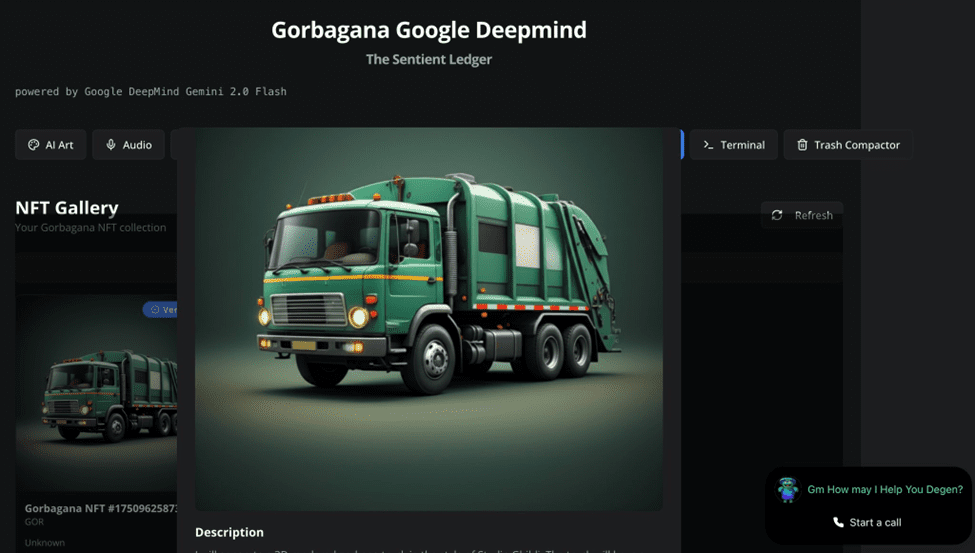Click the GOR label on the NFT card
This screenshot has width=975, height=553.
pos(34,522)
